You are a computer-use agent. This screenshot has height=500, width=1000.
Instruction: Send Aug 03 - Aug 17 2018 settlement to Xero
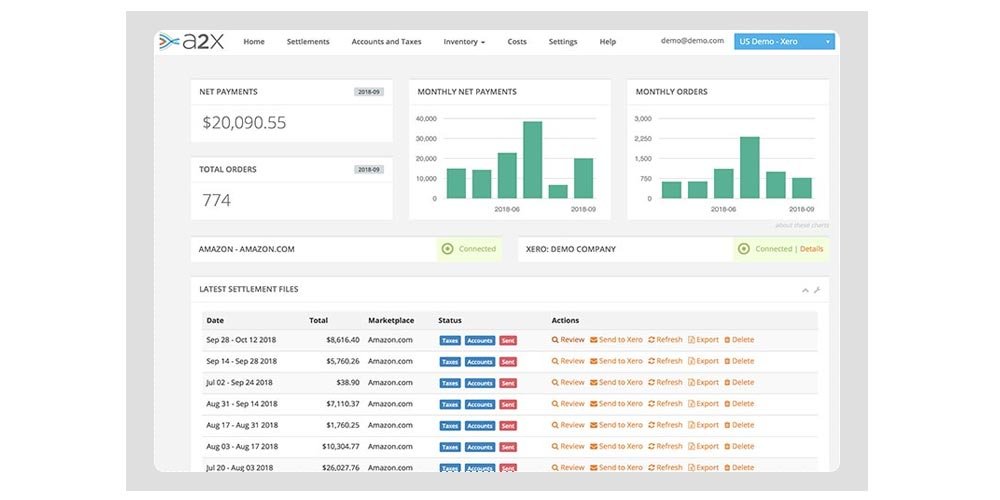click(616, 446)
